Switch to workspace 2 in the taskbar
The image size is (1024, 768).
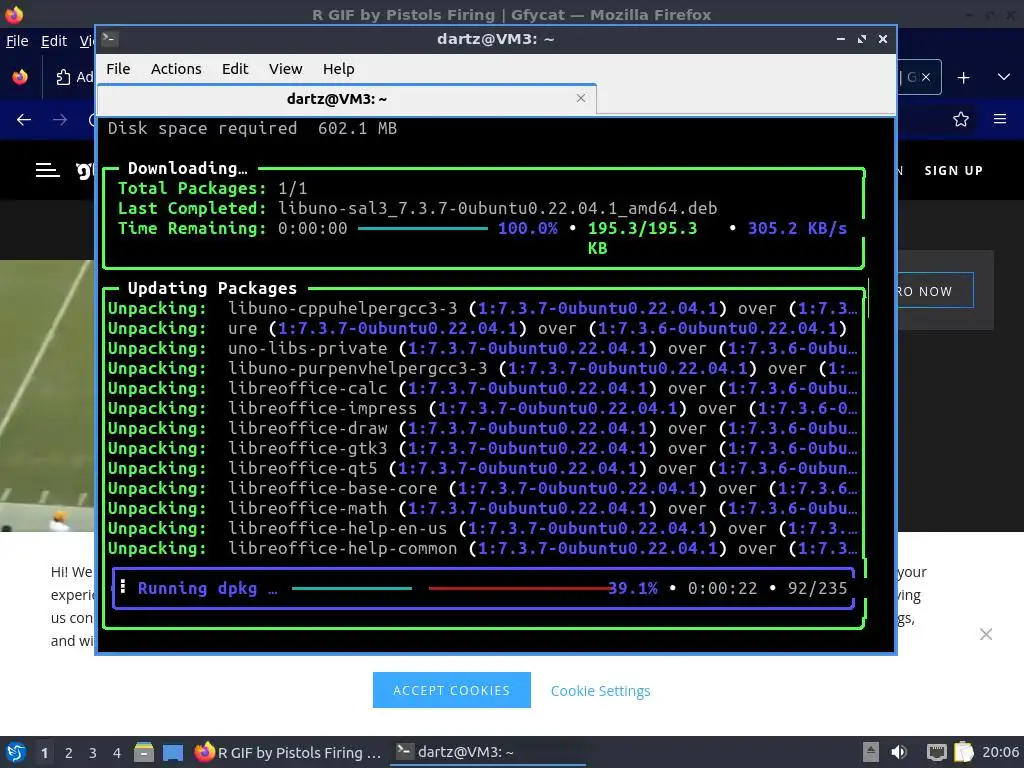tap(69, 753)
